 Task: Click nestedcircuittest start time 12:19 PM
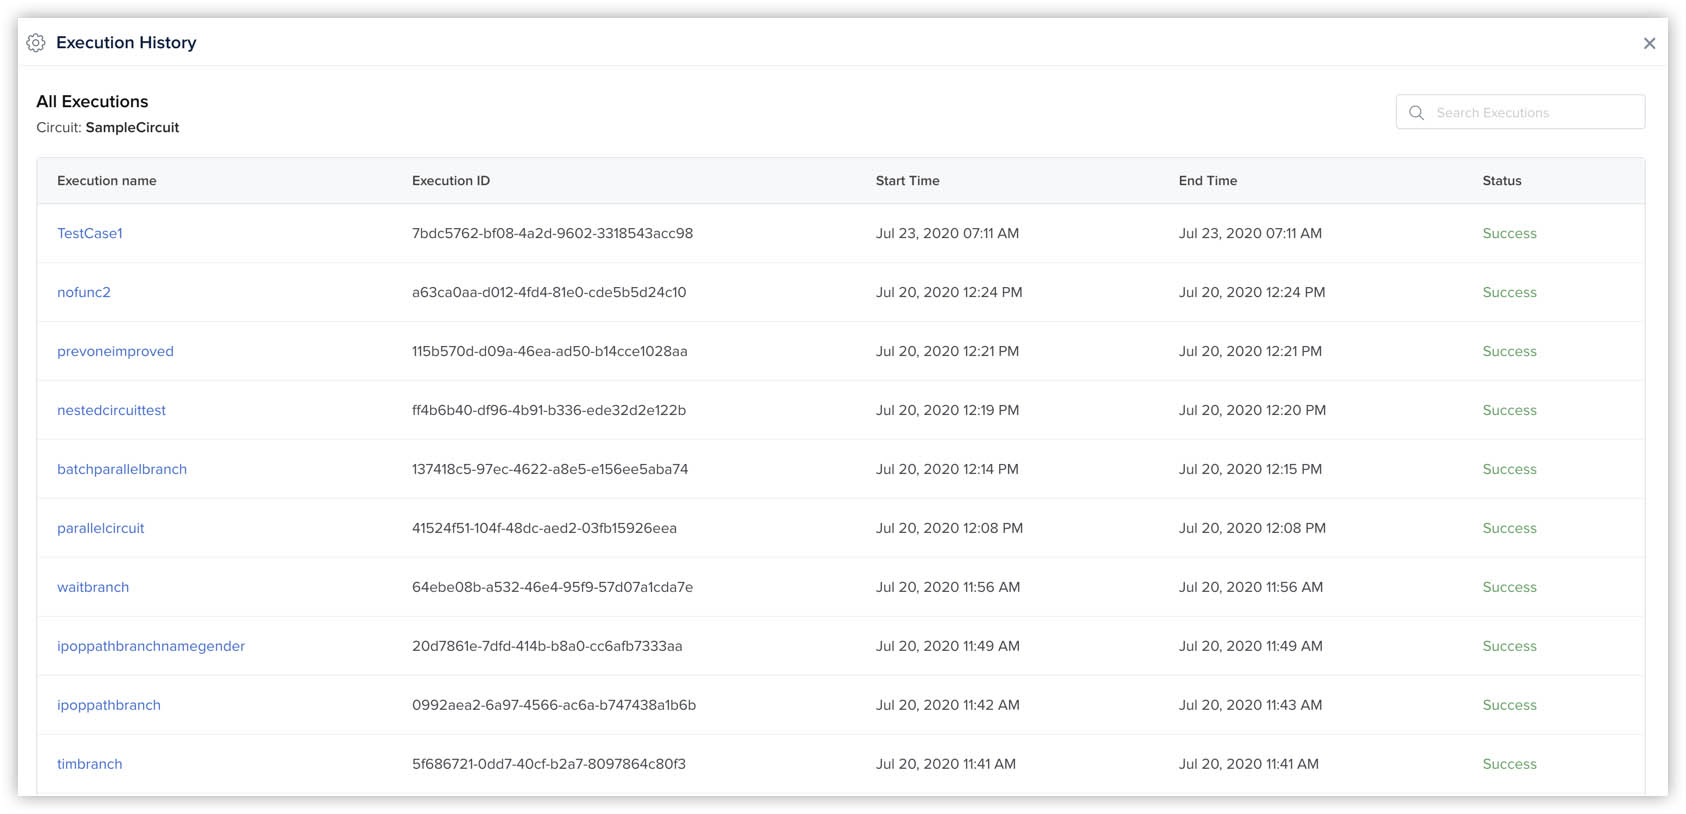(x=947, y=410)
